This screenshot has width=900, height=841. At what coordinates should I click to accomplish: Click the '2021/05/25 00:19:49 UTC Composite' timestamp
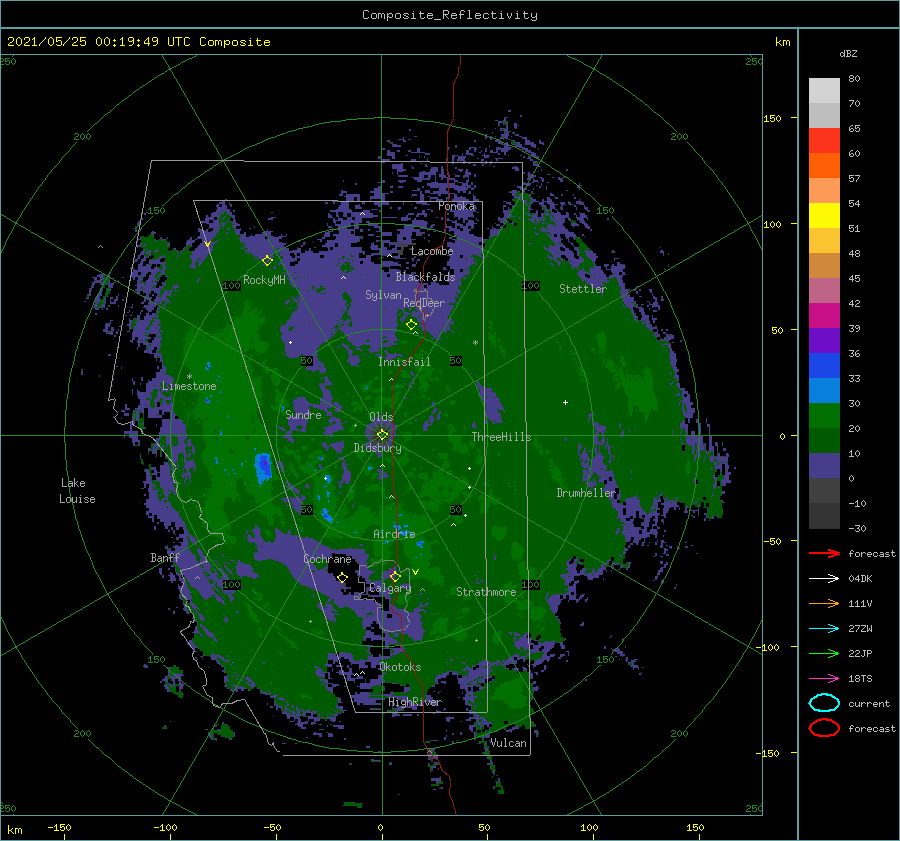pyautogui.click(x=138, y=42)
